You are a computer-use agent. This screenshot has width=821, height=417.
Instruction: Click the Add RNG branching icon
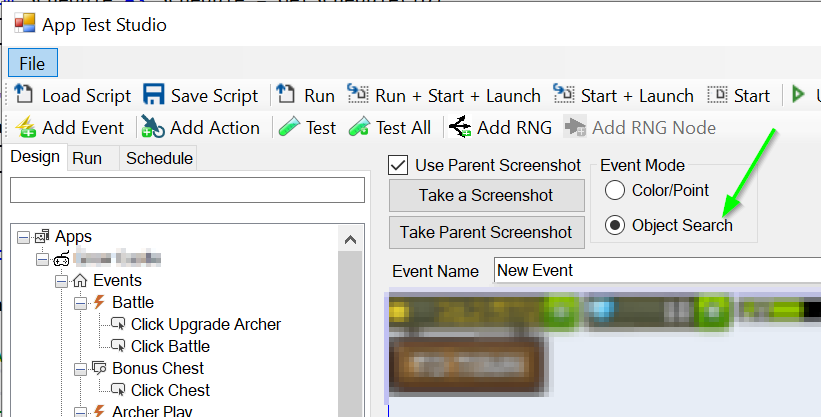click(460, 127)
